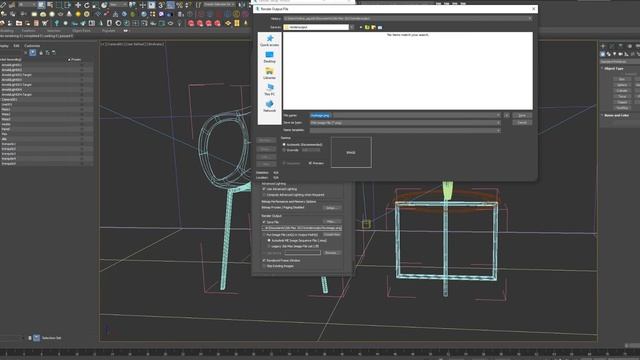Select the Select and Move tool

tap(78, 5)
